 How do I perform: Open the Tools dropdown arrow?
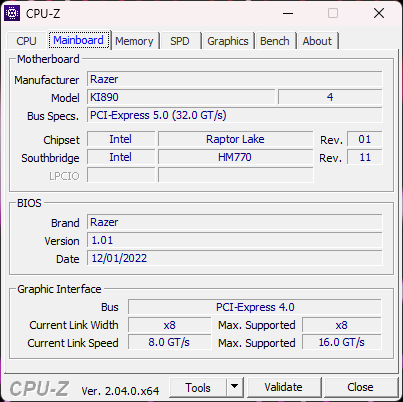coord(235,387)
